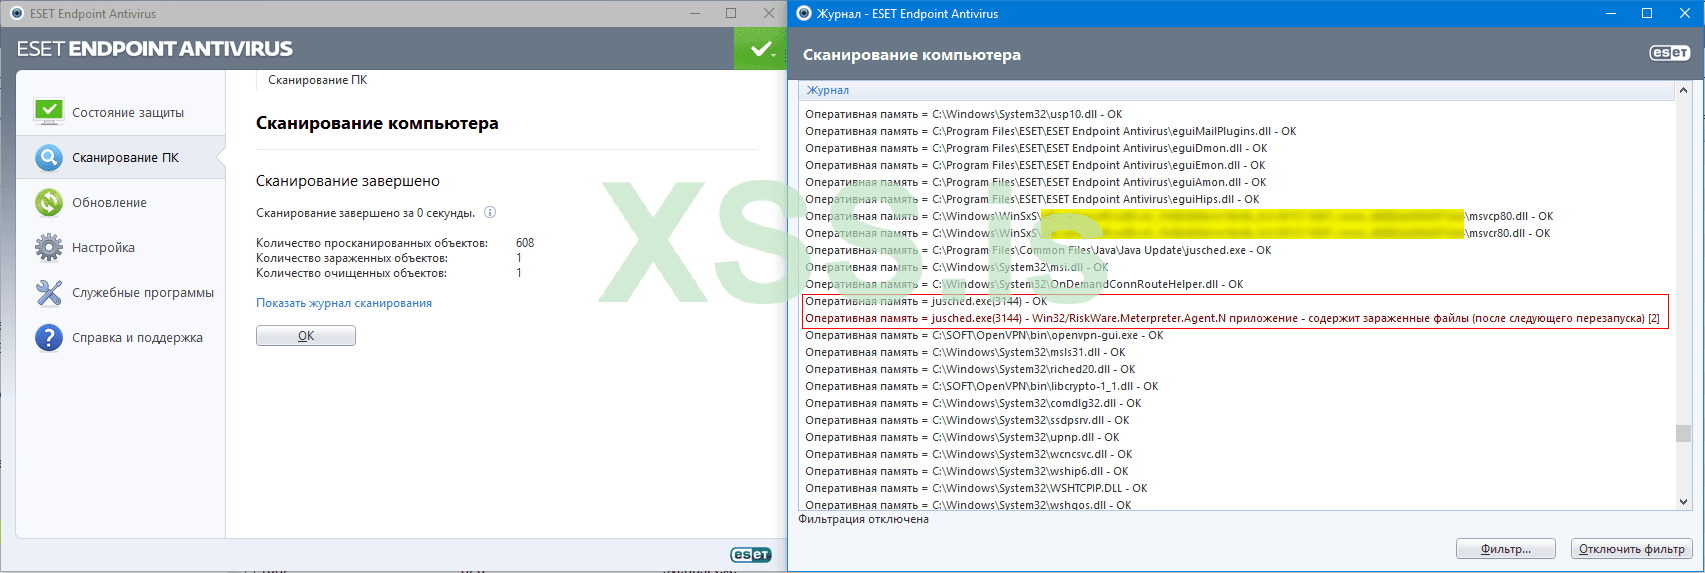Minimize the ESET Endpoint Antivirus main window
This screenshot has width=1705, height=573.
pos(694,13)
